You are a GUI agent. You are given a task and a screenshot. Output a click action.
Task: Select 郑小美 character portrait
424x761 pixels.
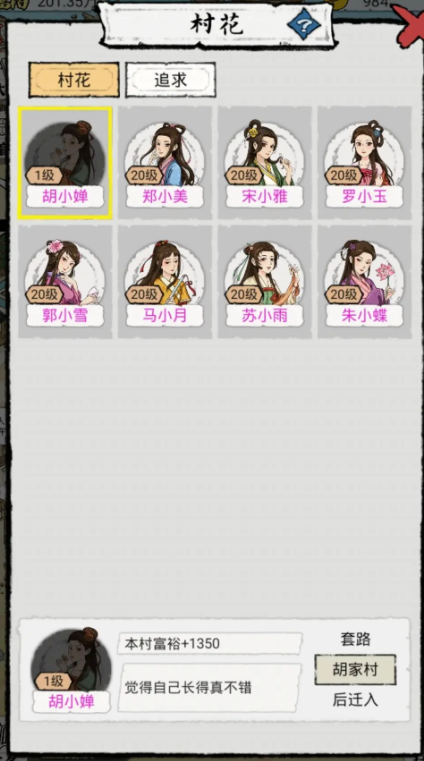pyautogui.click(x=165, y=163)
